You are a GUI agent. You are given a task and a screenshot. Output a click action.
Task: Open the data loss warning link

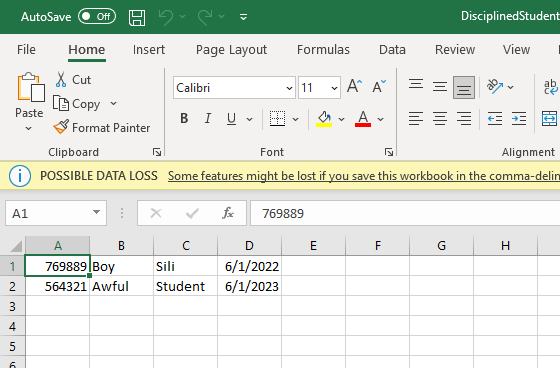(x=364, y=176)
